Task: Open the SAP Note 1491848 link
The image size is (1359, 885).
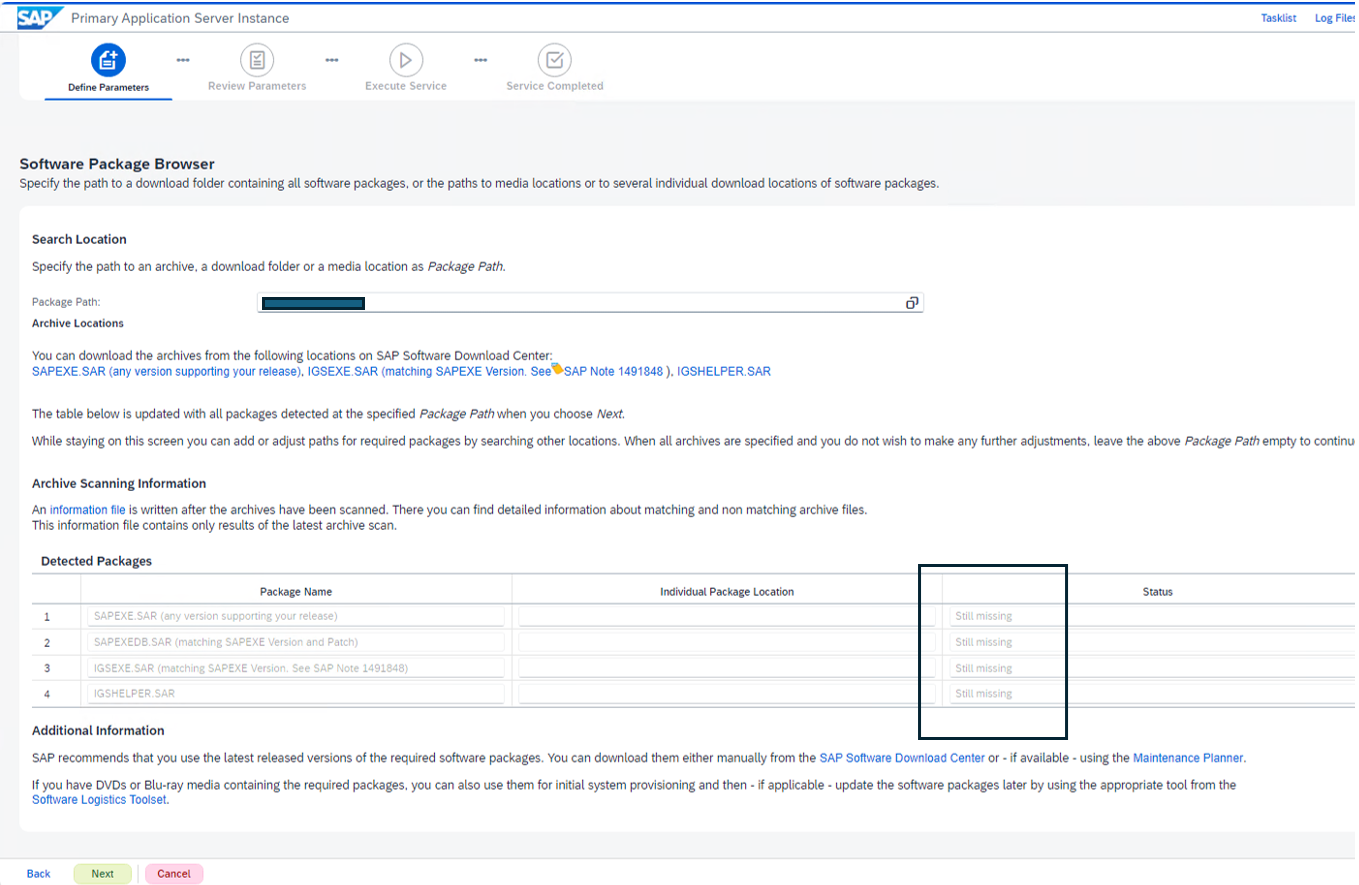Action: tap(613, 371)
